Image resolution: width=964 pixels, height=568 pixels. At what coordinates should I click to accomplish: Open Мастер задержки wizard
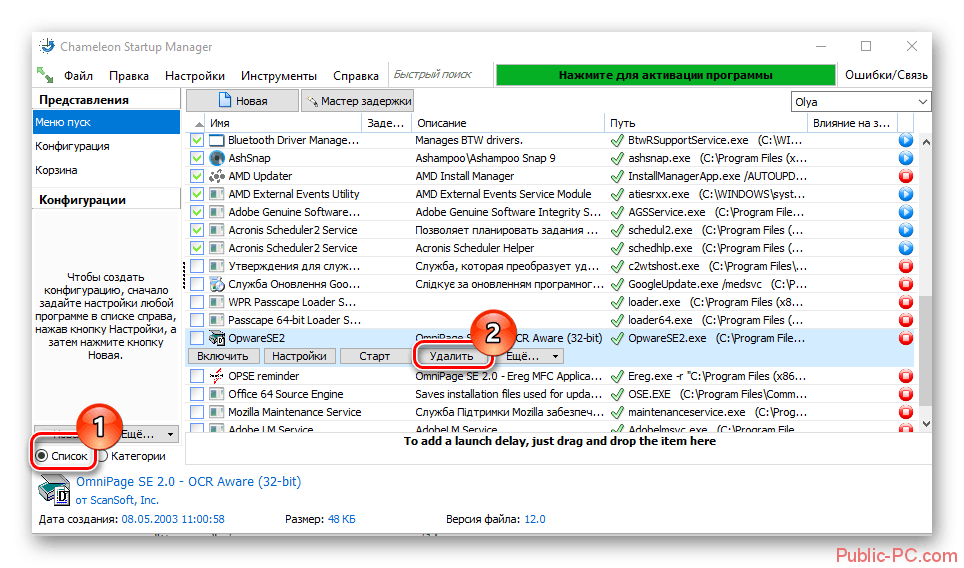tap(358, 101)
